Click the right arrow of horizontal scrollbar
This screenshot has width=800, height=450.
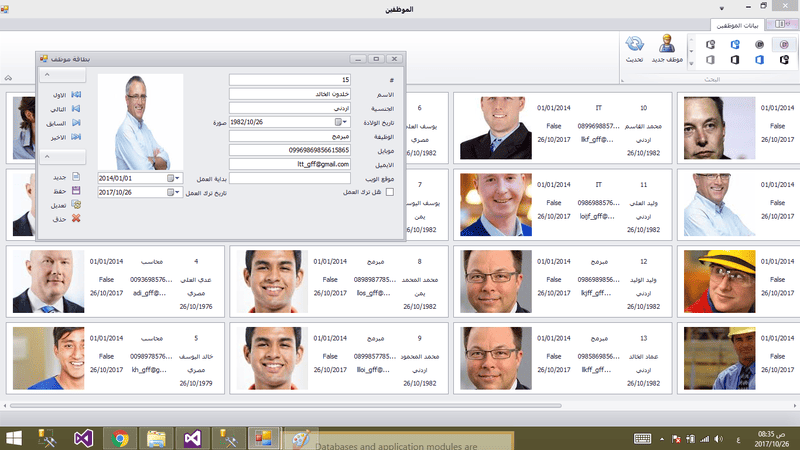click(x=794, y=406)
